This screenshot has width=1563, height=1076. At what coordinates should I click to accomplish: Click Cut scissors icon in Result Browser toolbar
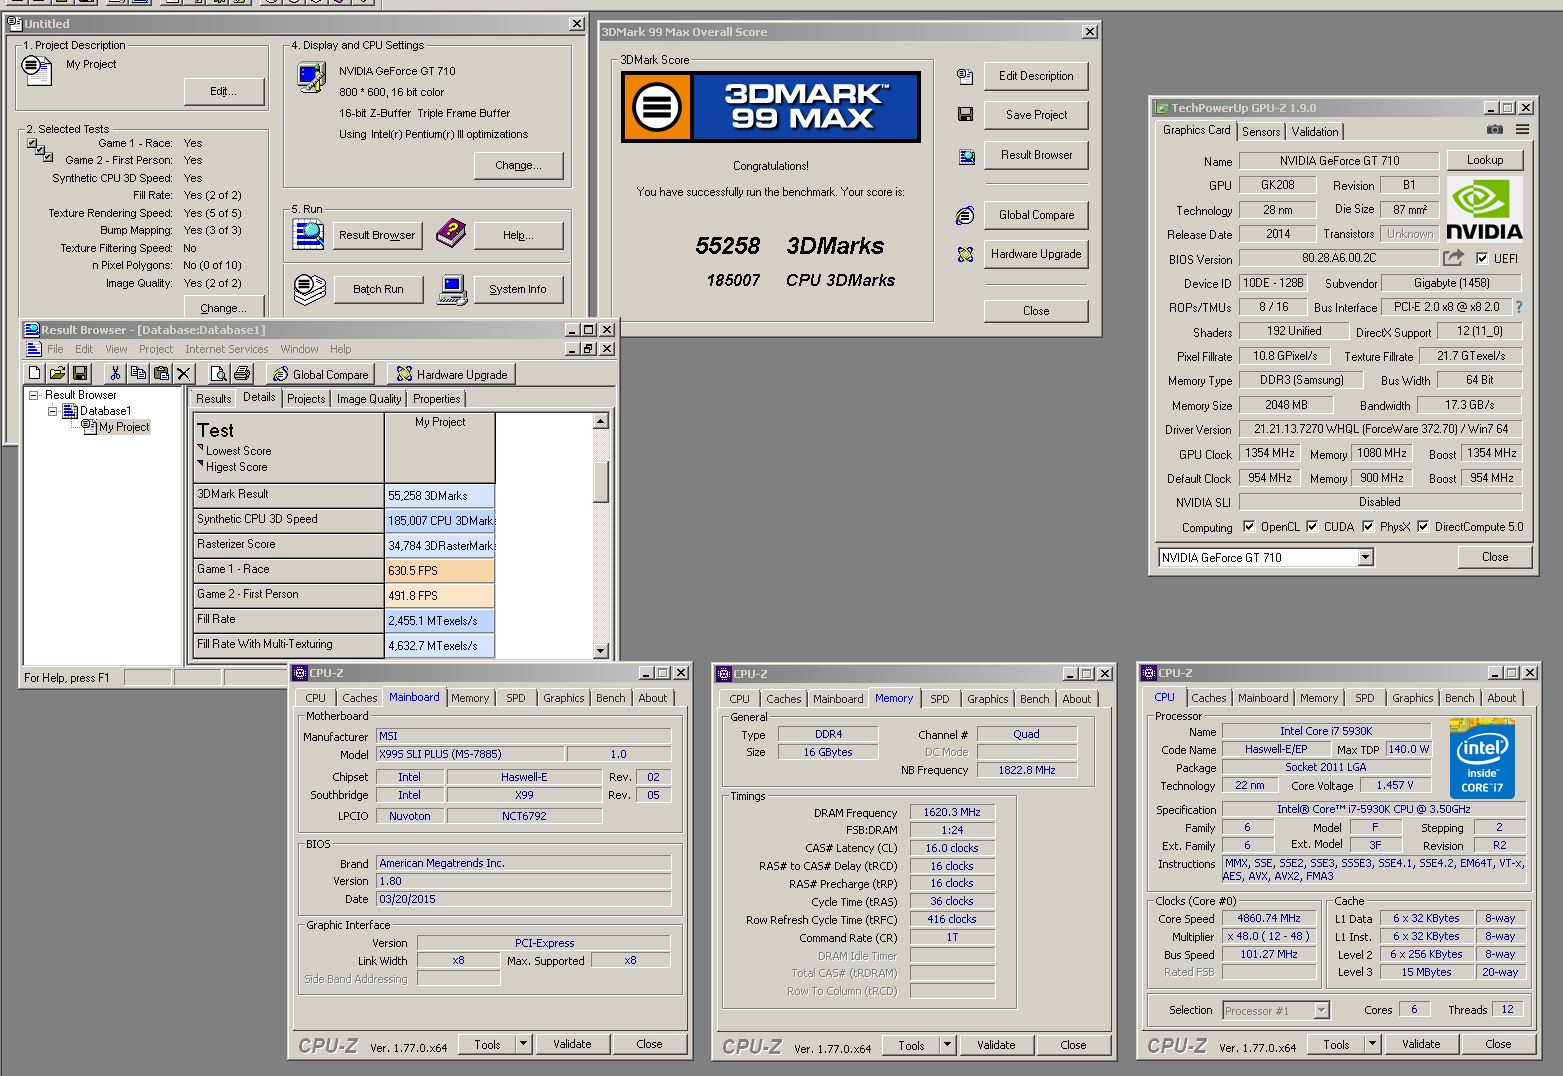point(115,373)
